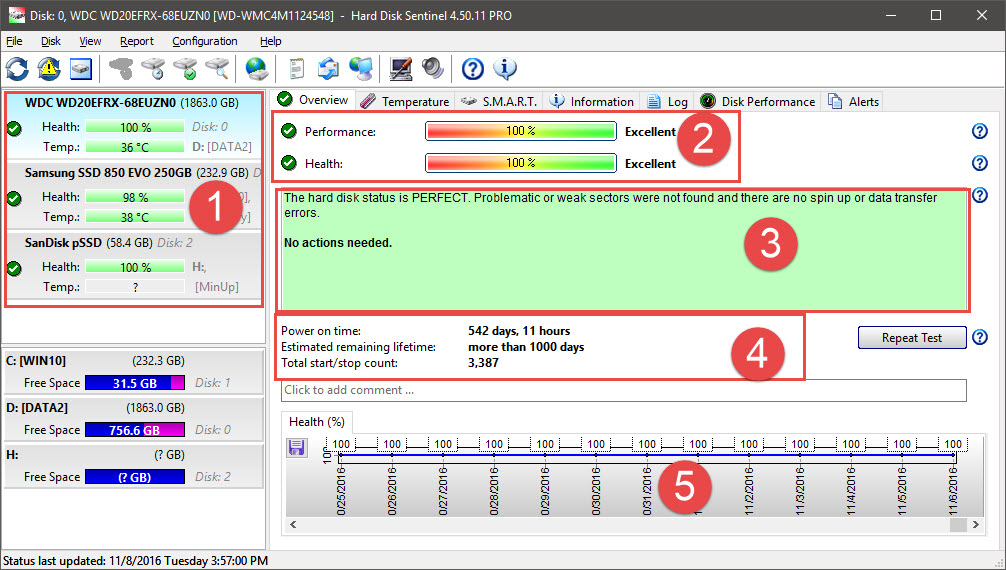Click the save icon beside health graph
The image size is (1006, 570).
click(x=296, y=448)
